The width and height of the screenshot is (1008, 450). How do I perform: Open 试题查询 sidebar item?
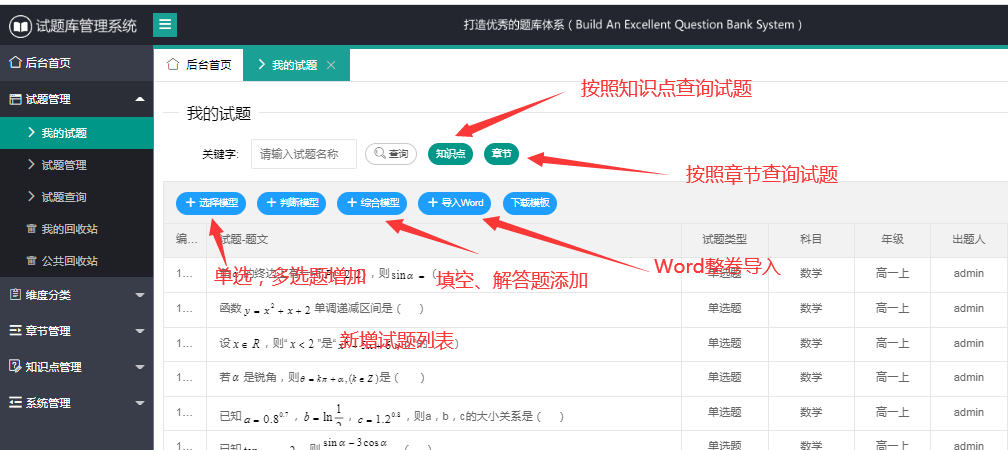point(64,197)
